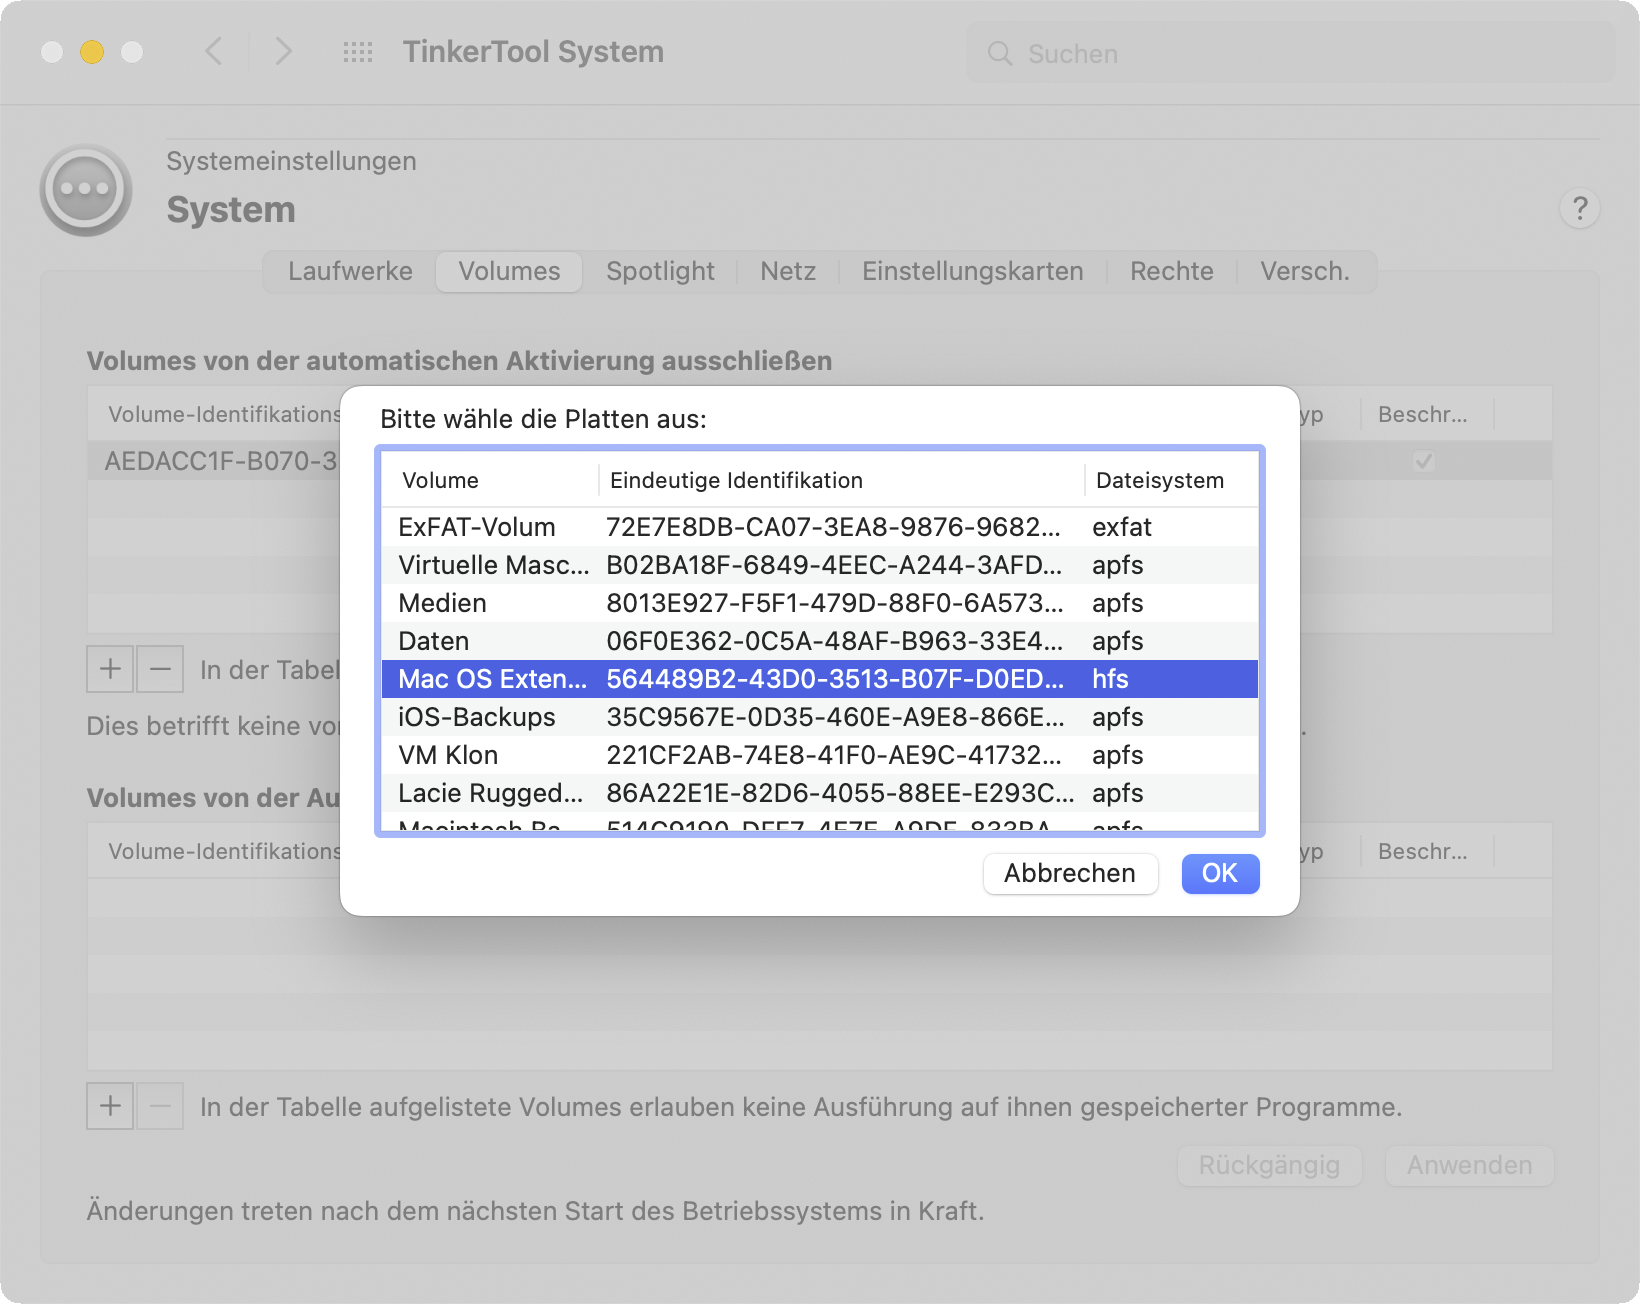Cancel the dialog with Abbrechen
The width and height of the screenshot is (1640, 1304).
[x=1070, y=874]
